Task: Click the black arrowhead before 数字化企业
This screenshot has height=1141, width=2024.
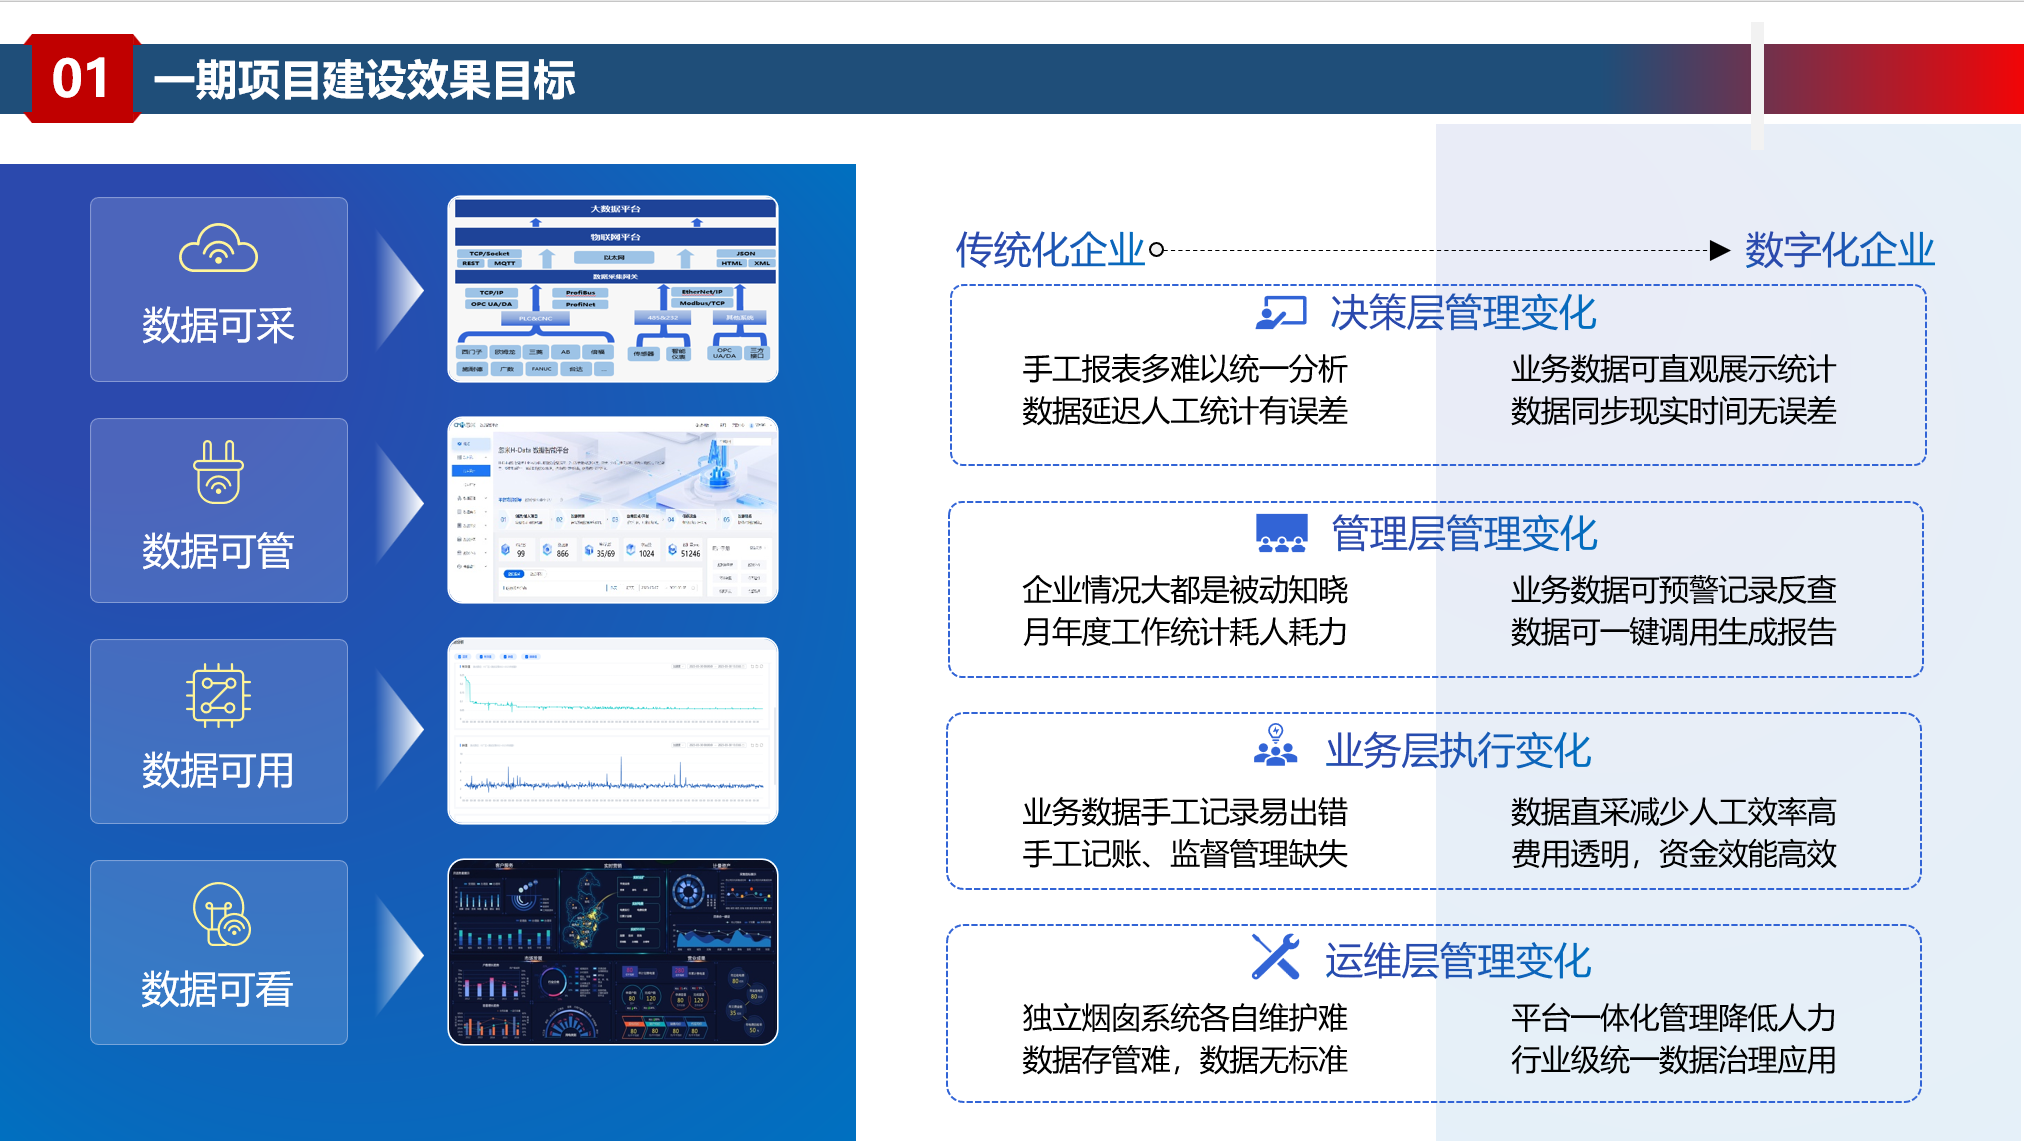Action: tap(1719, 250)
